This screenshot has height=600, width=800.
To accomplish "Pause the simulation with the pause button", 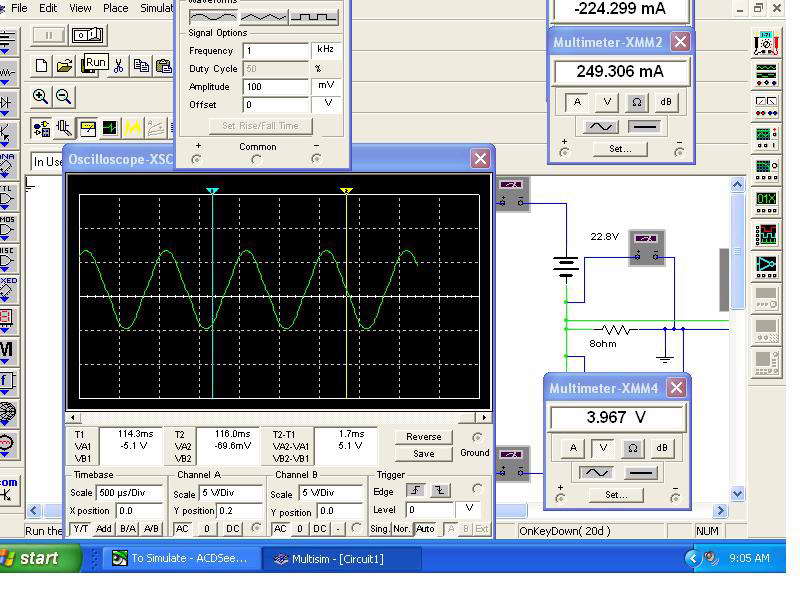I will click(49, 35).
